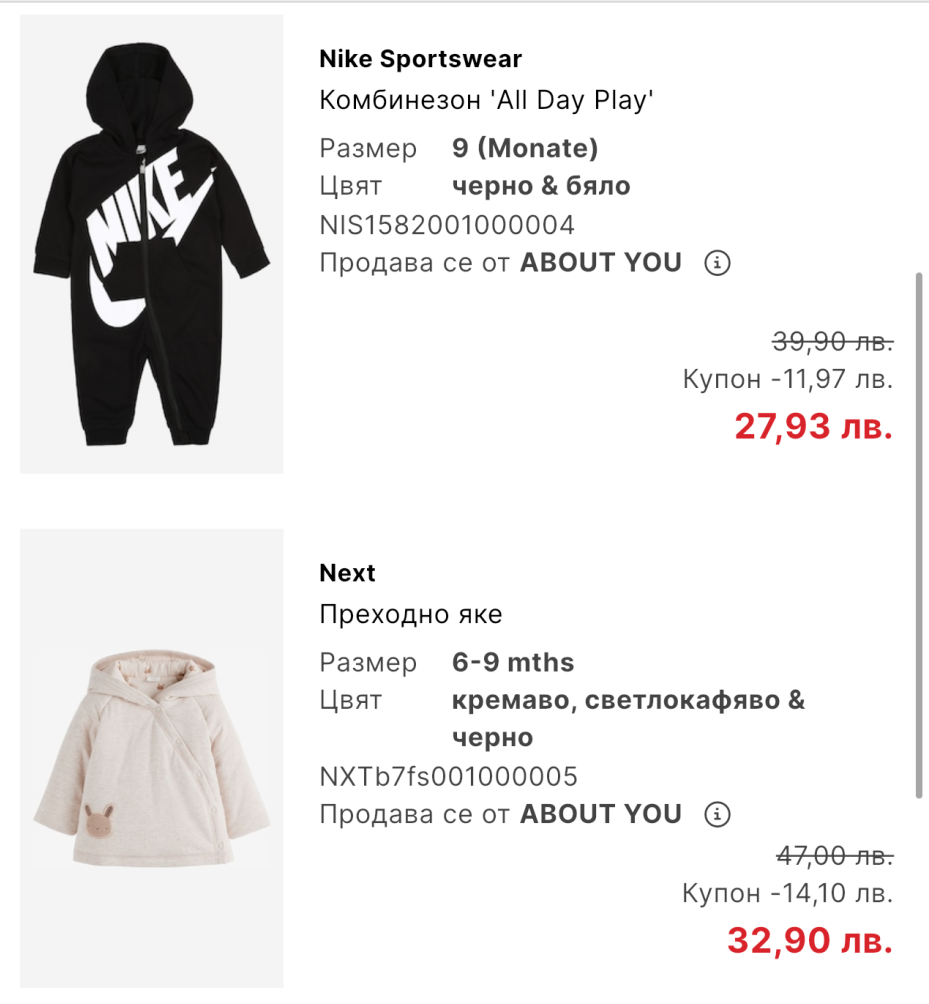Image resolution: width=929 pixels, height=1004 pixels.
Task: Click the crossed-out 47,00 лв. price
Action: click(x=834, y=856)
